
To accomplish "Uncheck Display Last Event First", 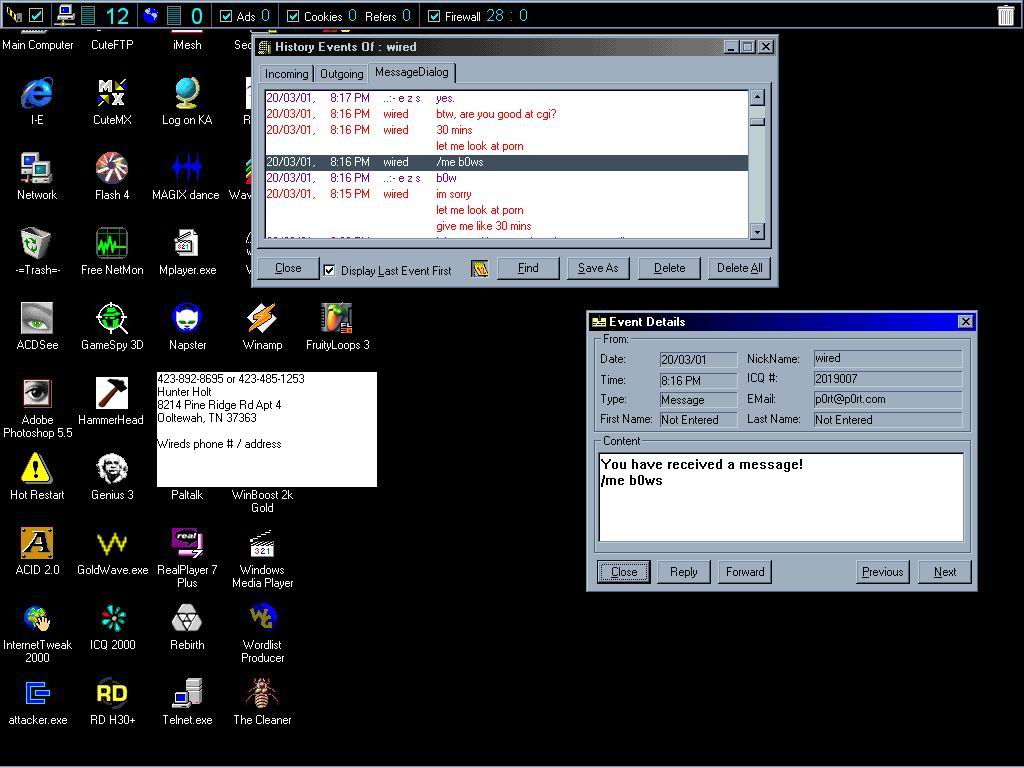I will 329,270.
